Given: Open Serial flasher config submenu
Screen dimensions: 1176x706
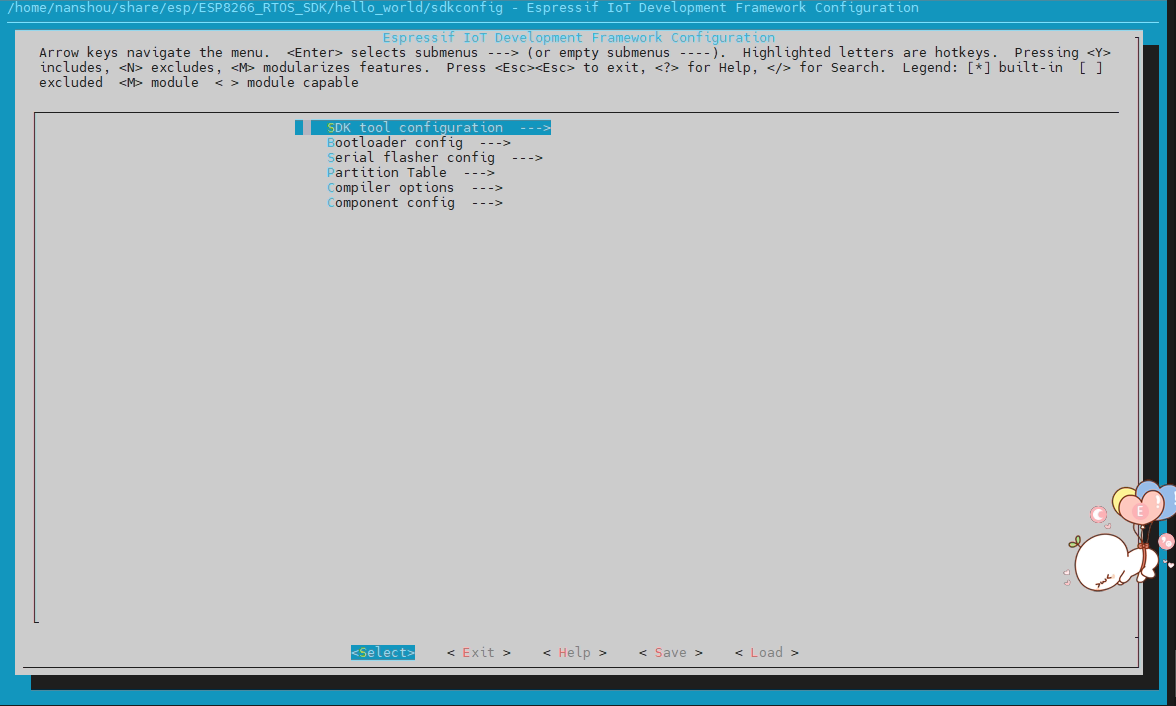Looking at the screenshot, I should 434,158.
